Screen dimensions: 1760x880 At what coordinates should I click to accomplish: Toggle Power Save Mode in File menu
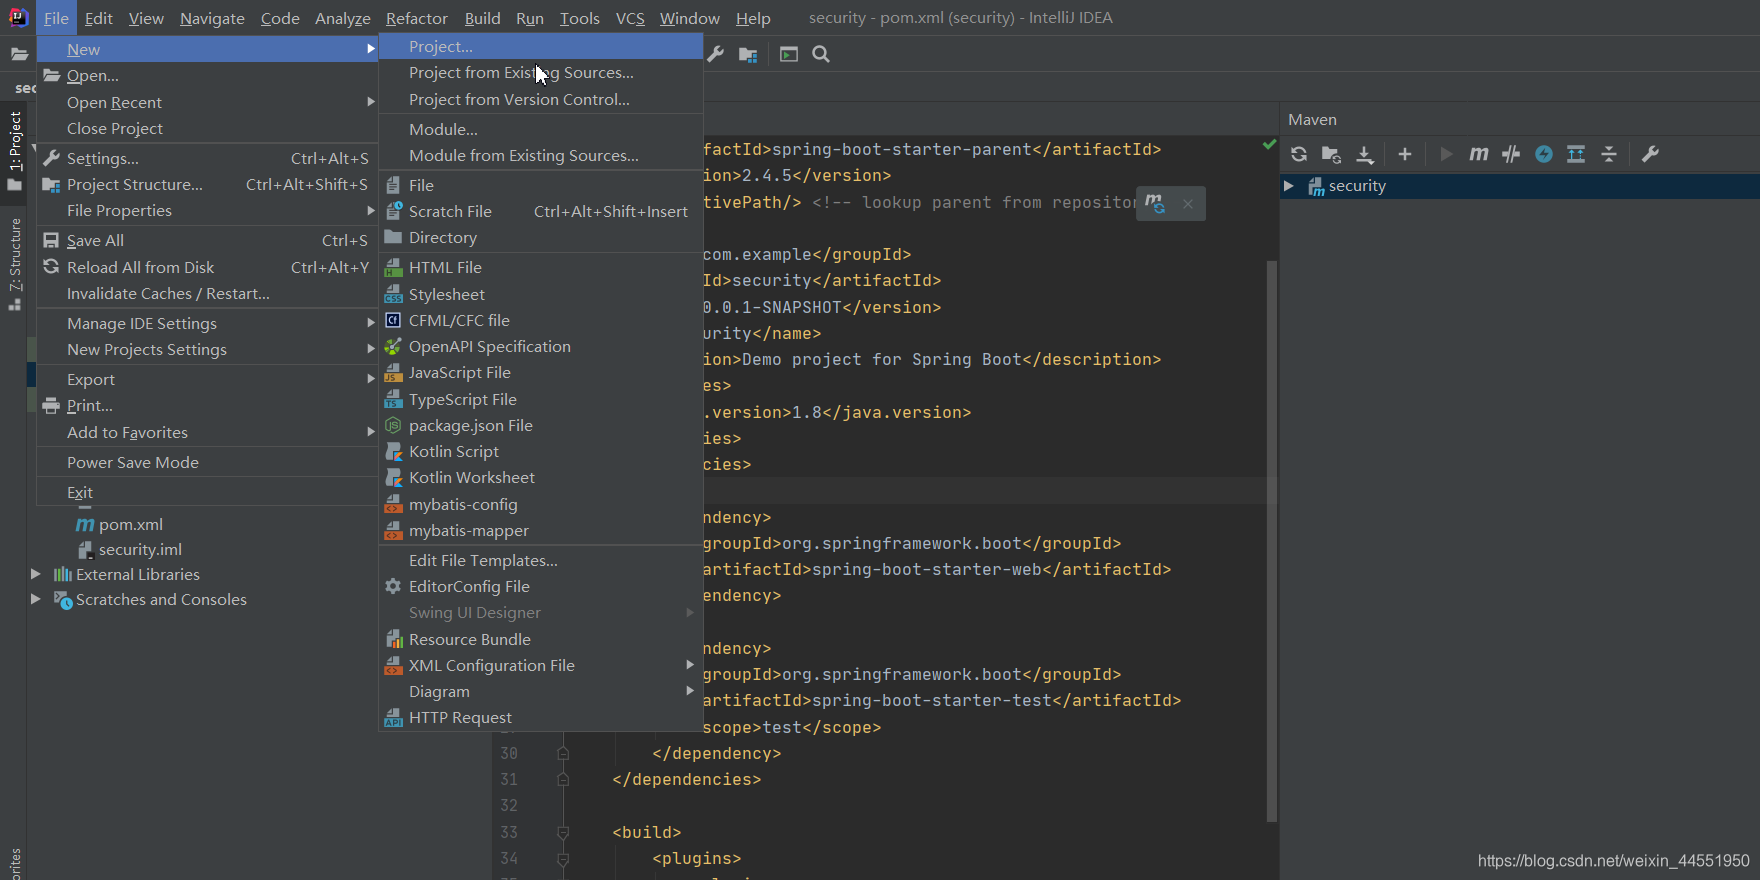tap(207, 462)
